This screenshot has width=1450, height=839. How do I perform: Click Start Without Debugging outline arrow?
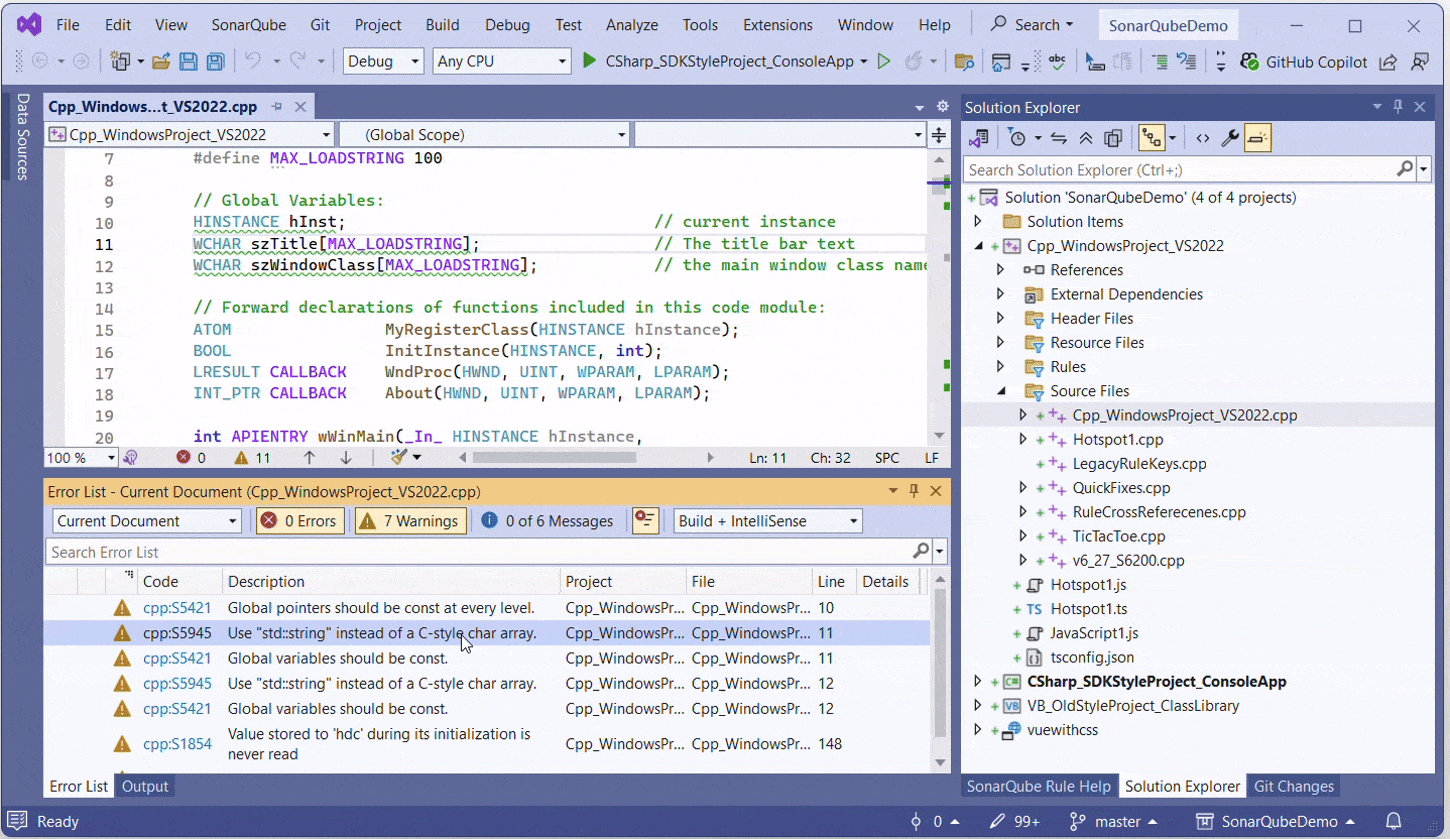(x=884, y=62)
